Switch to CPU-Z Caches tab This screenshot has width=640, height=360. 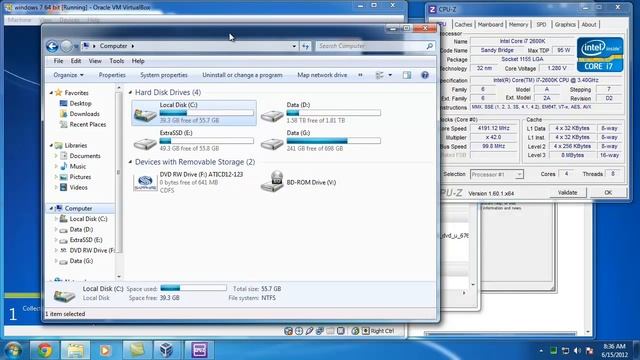click(x=463, y=24)
